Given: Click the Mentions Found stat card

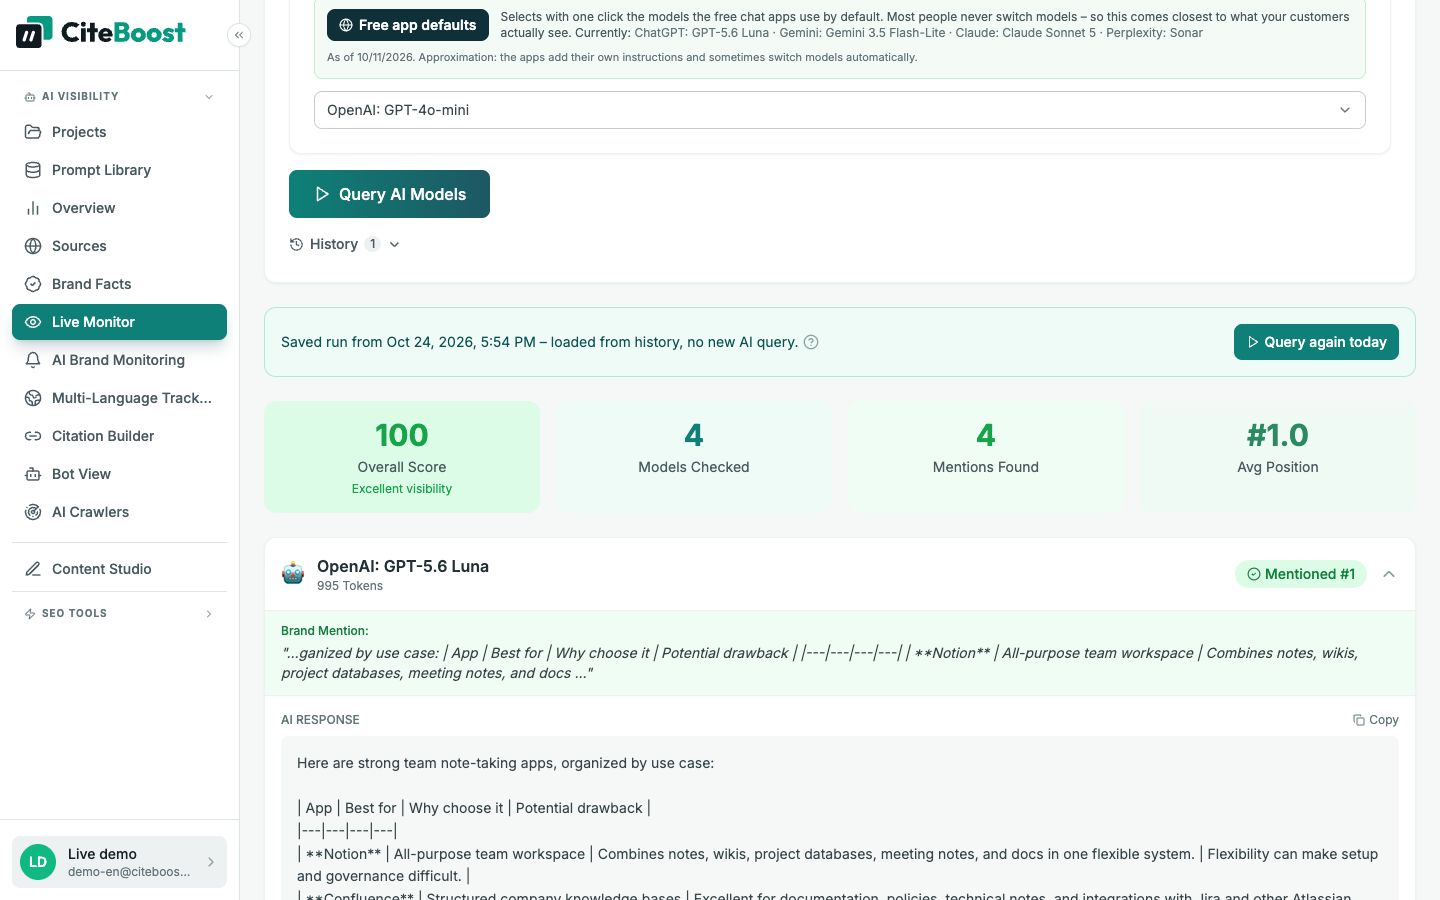Looking at the screenshot, I should coord(986,457).
